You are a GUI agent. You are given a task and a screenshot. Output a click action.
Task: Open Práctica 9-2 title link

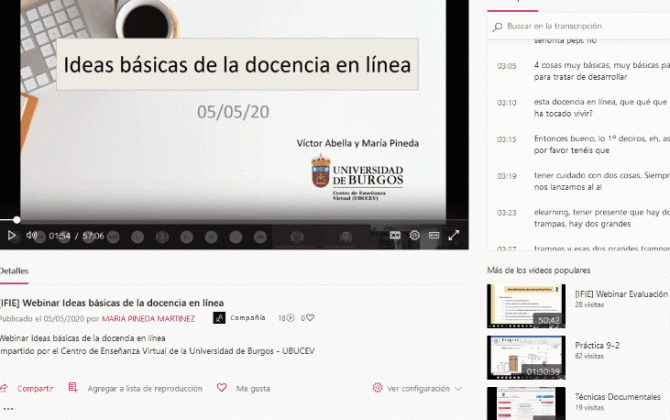pyautogui.click(x=597, y=345)
